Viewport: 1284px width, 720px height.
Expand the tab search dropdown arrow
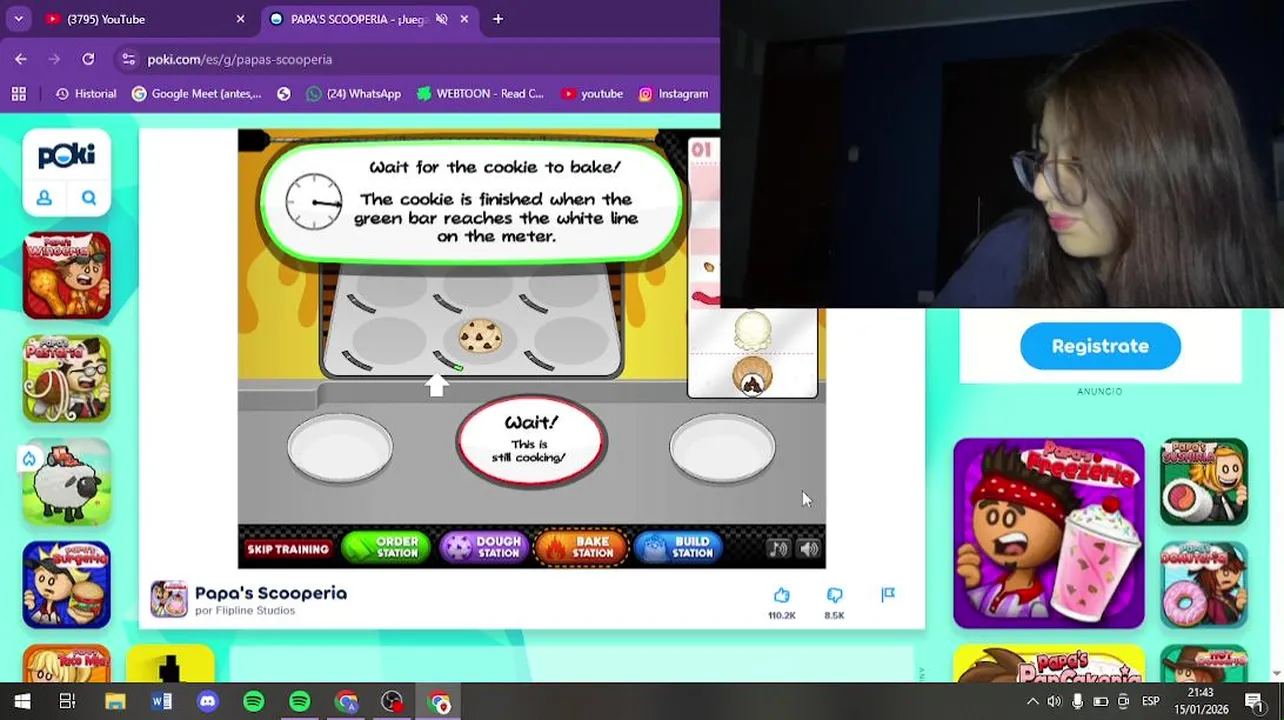coord(18,19)
